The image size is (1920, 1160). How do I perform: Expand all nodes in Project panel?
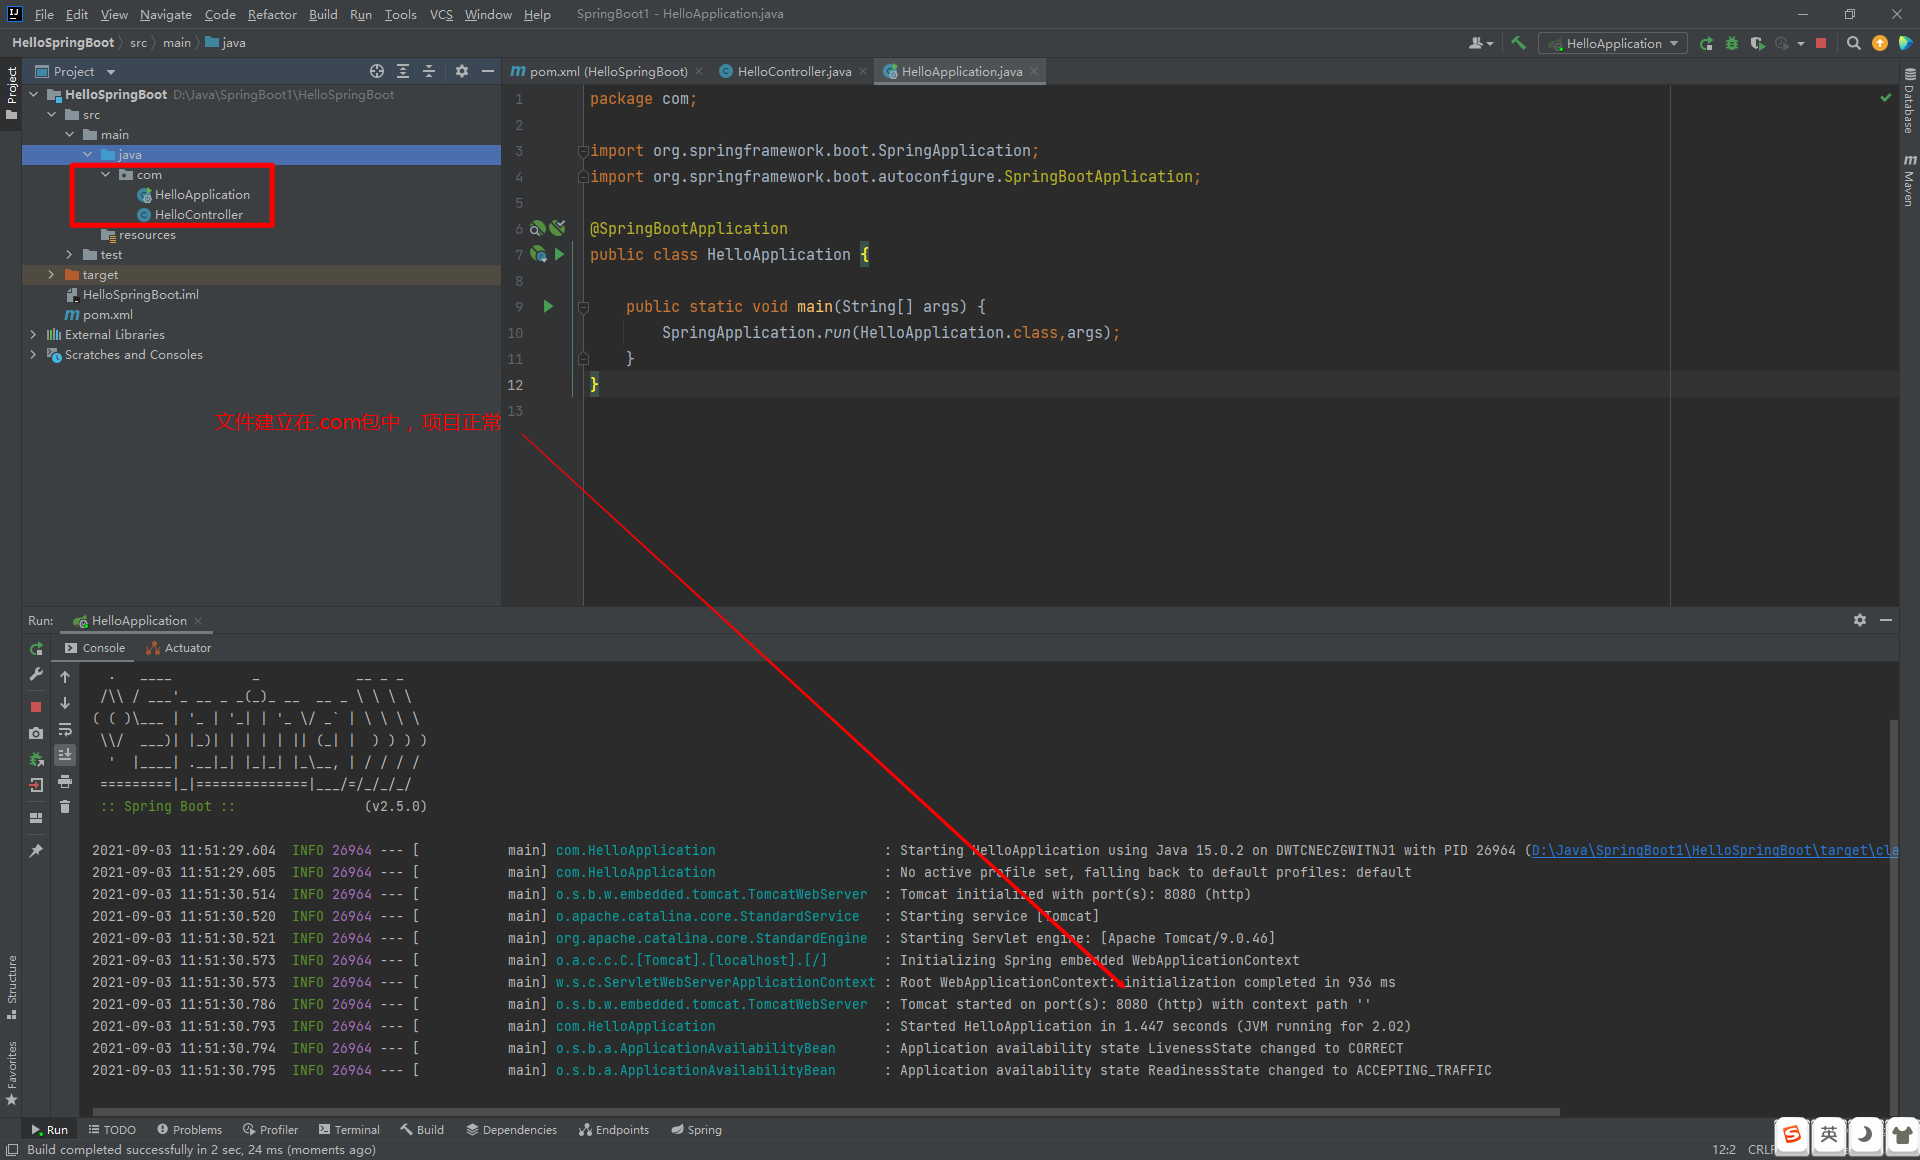403,71
